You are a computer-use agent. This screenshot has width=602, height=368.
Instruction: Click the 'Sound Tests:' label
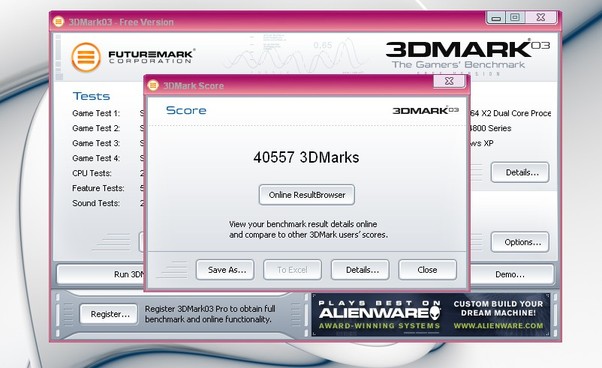coord(96,203)
